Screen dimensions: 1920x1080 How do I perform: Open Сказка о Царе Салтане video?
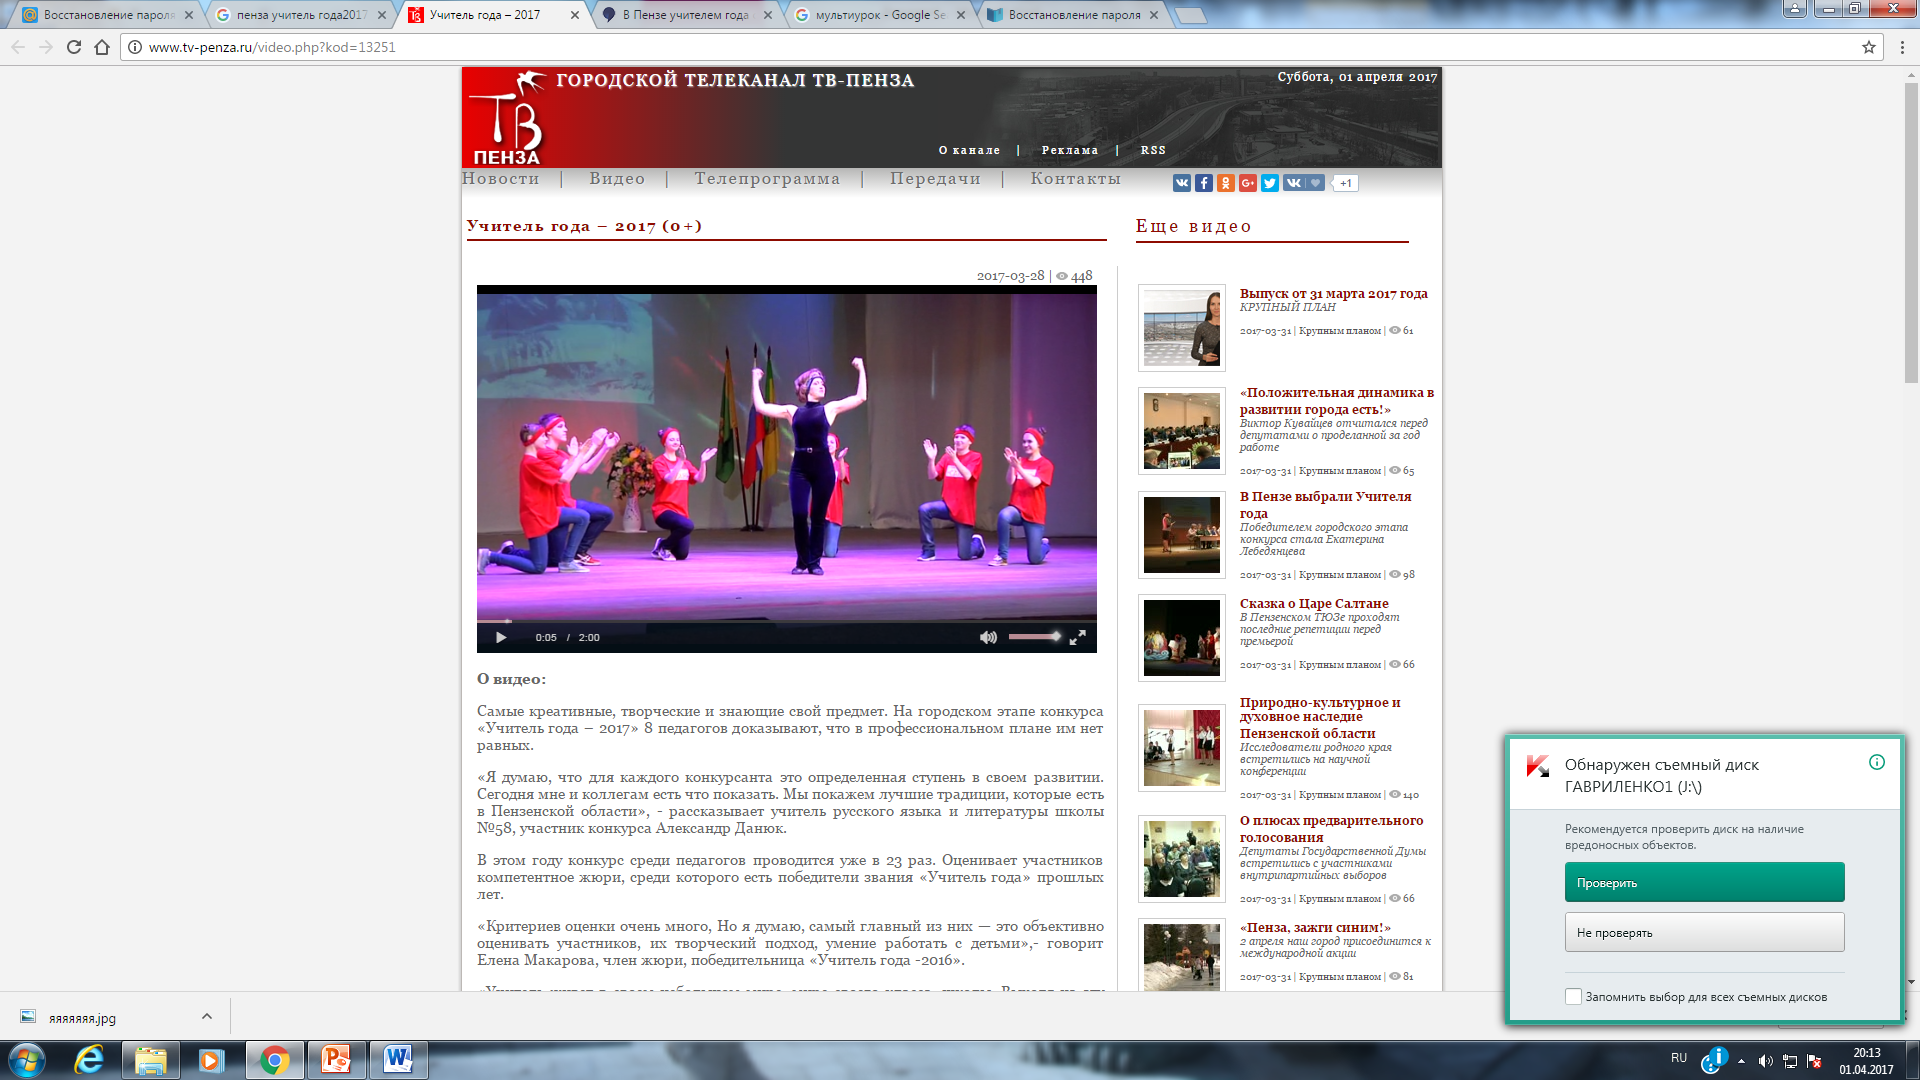[x=1314, y=604]
